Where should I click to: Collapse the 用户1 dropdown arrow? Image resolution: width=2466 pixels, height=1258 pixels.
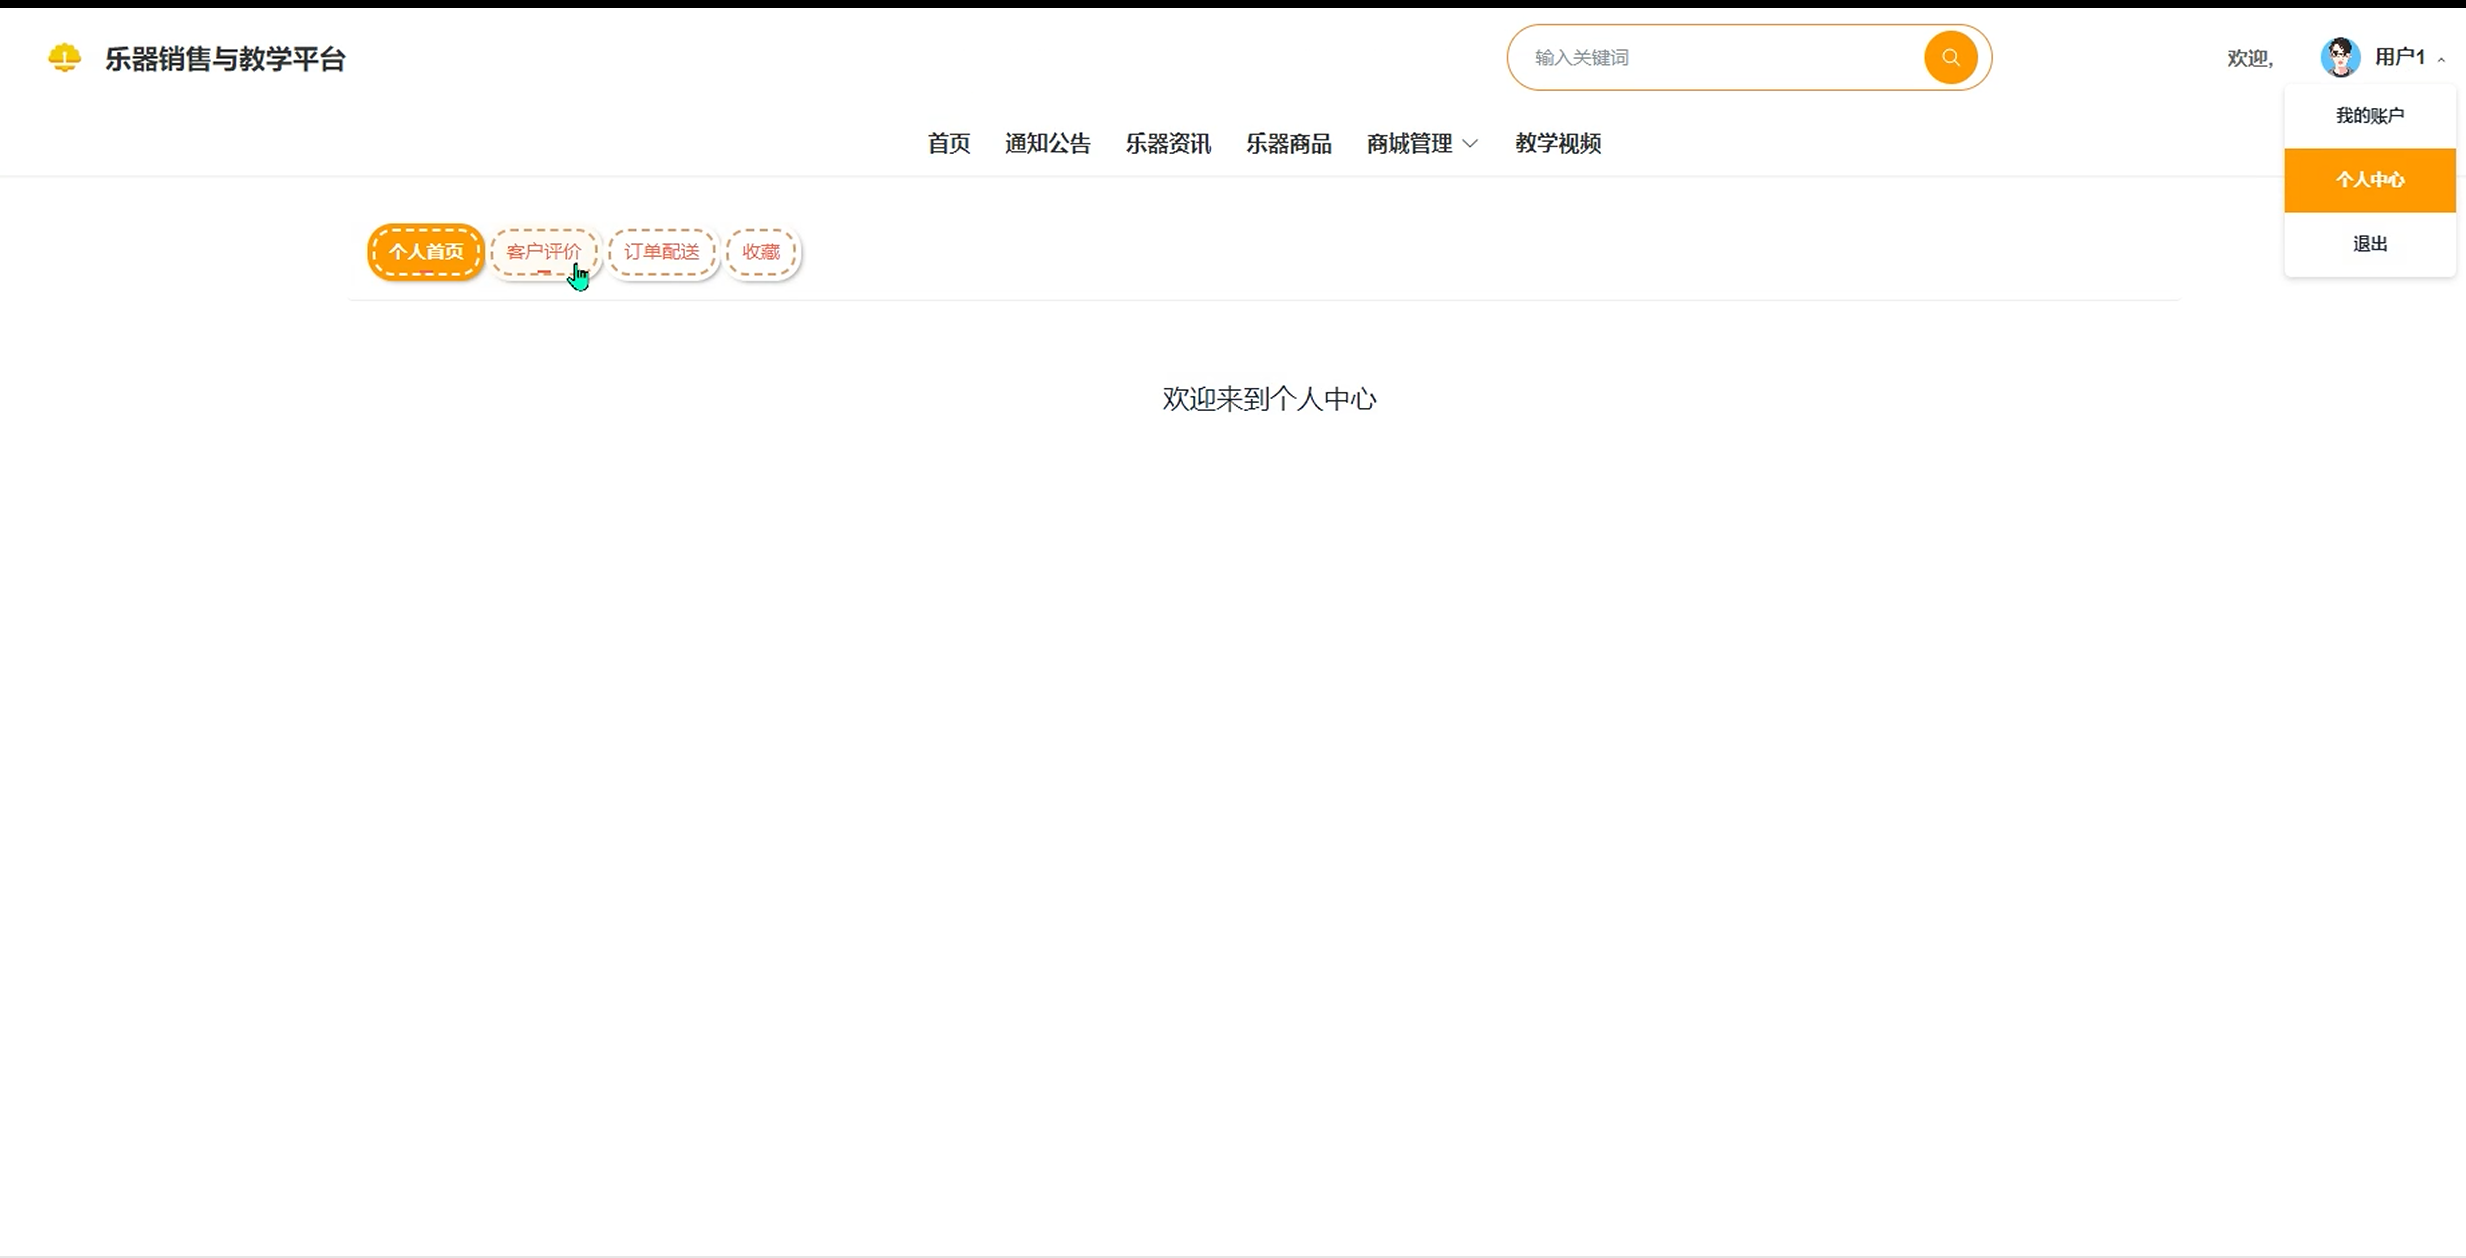click(x=2442, y=60)
